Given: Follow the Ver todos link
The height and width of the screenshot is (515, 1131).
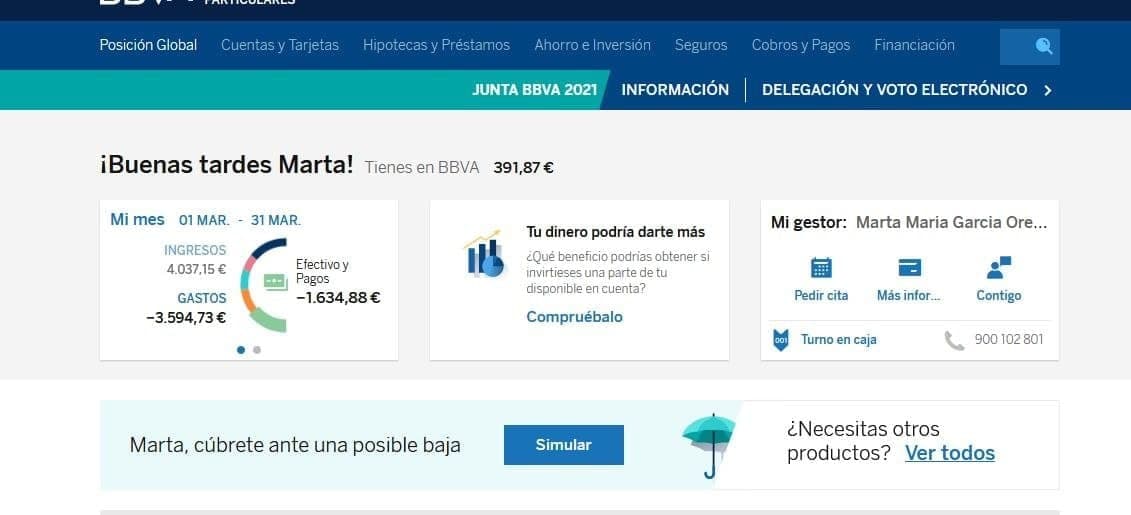Looking at the screenshot, I should coord(949,453).
